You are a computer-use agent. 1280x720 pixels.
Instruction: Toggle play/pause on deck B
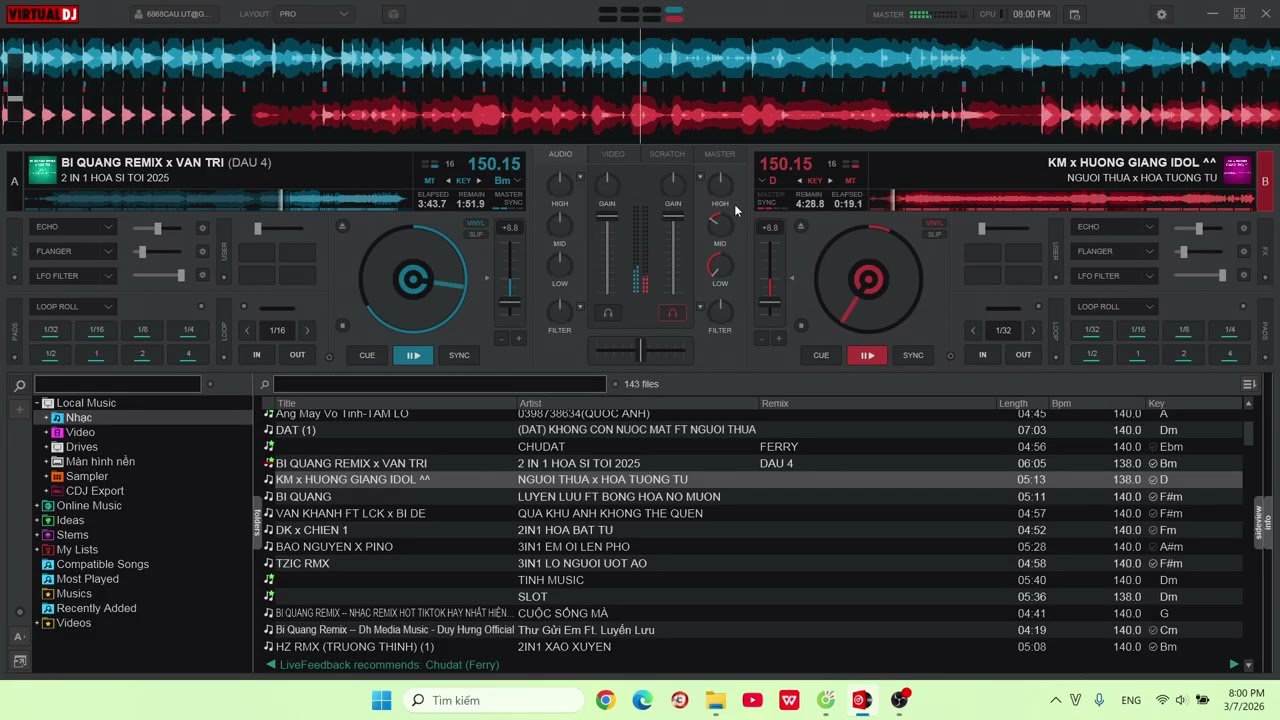pos(867,355)
